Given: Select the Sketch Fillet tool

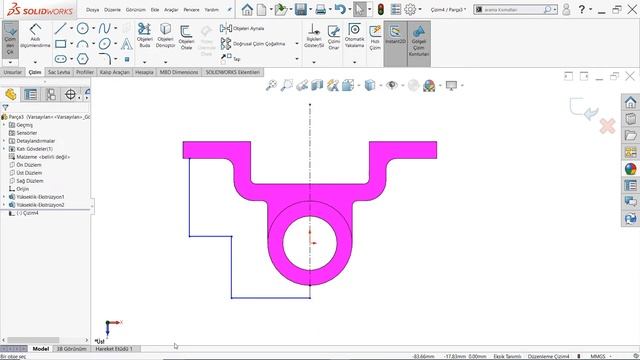Looking at the screenshot, I should pos(105,59).
